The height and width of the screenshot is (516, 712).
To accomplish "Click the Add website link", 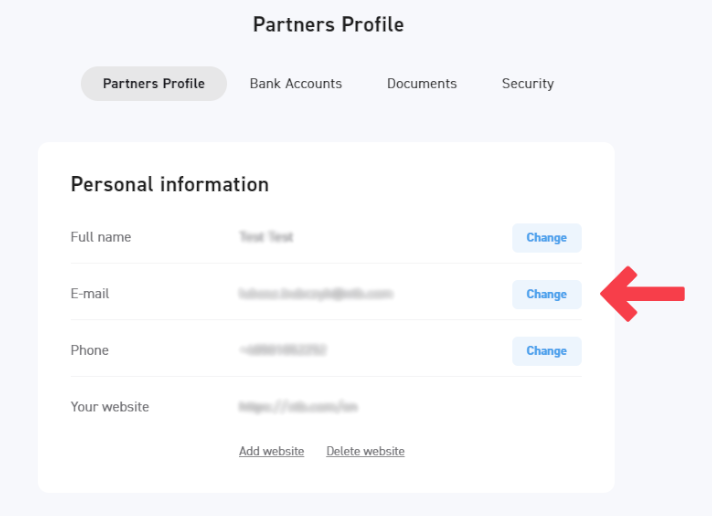I will point(271,451).
